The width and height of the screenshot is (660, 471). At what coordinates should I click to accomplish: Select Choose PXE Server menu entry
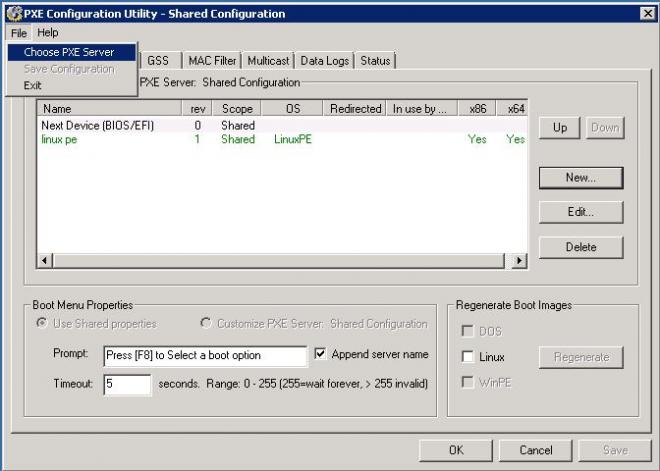(x=72, y=52)
